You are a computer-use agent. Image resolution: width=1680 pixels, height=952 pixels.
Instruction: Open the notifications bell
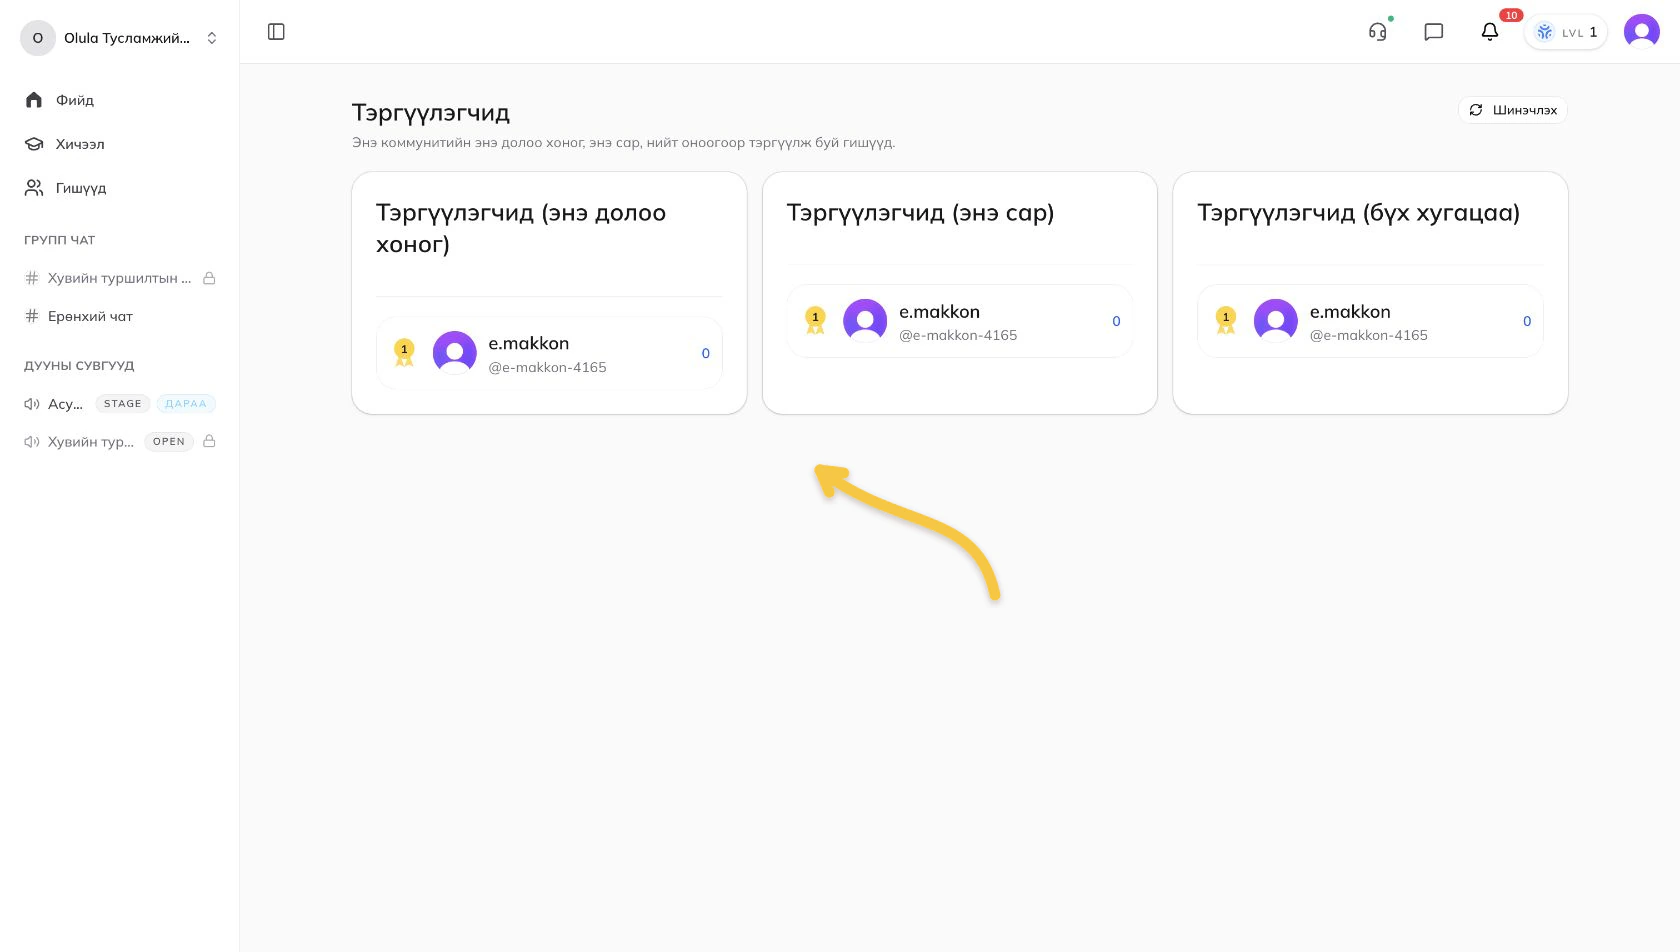click(x=1490, y=32)
